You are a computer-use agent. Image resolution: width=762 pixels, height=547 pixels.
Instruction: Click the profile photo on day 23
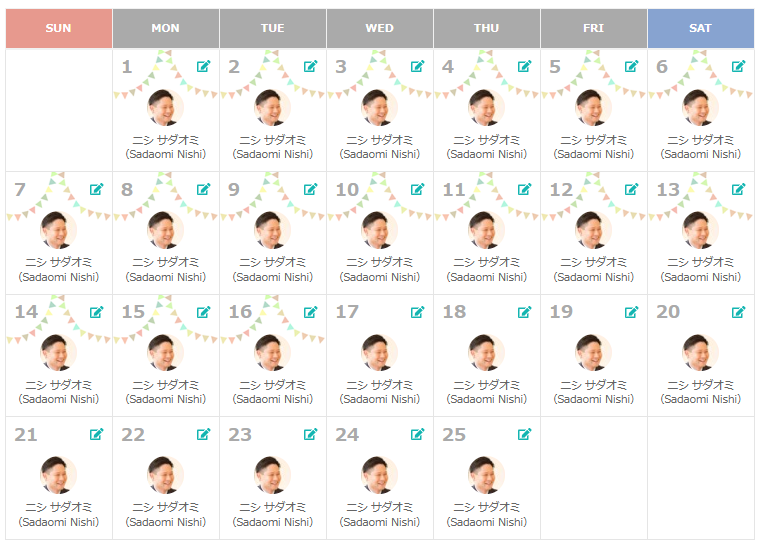(x=273, y=476)
